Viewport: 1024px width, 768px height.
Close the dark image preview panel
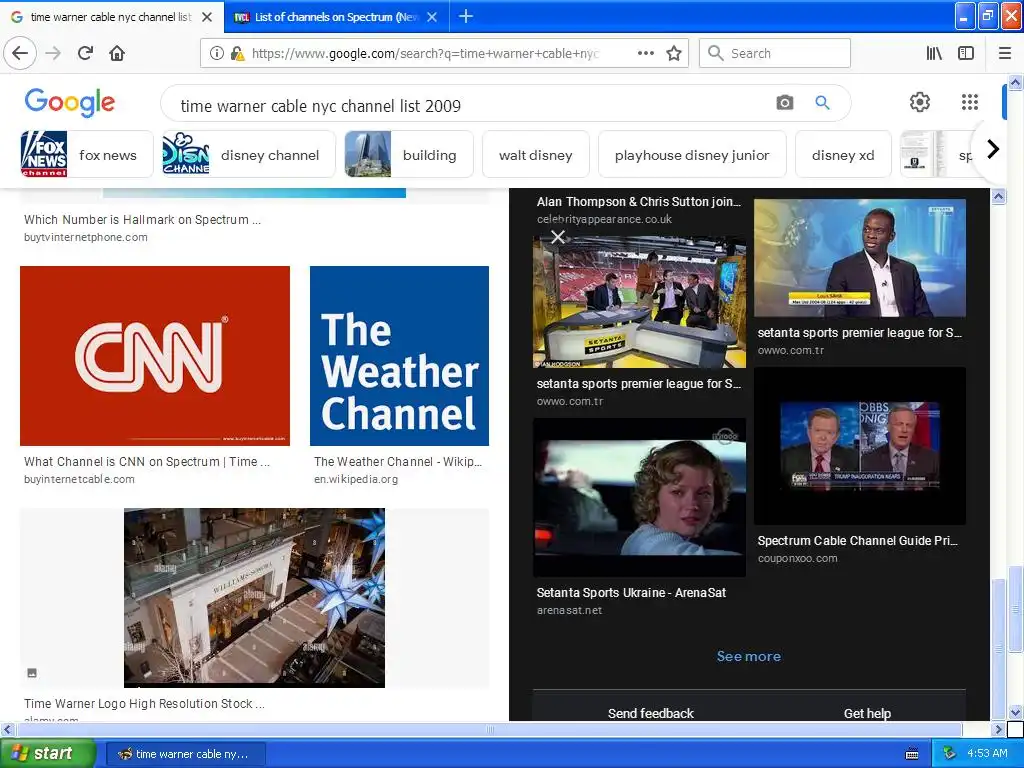click(x=558, y=237)
